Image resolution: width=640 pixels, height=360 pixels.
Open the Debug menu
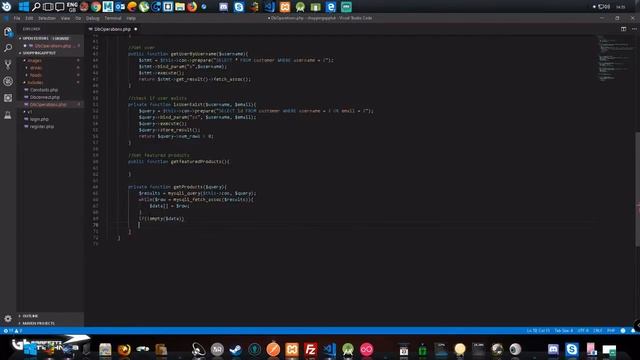pos(93,18)
